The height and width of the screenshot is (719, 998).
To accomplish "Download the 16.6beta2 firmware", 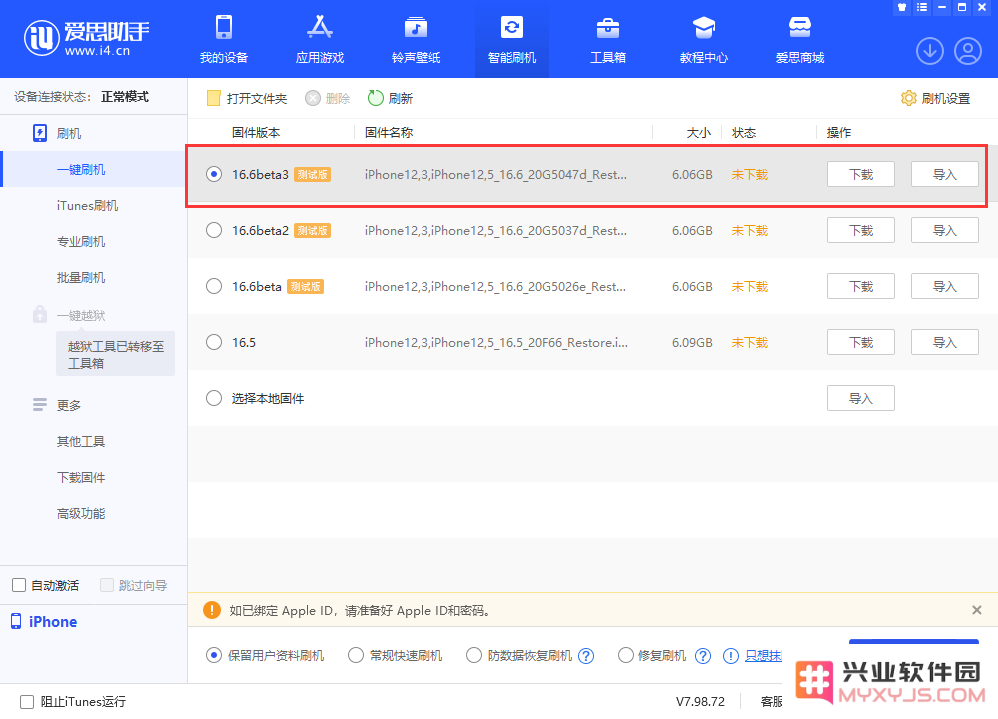I will 861,230.
